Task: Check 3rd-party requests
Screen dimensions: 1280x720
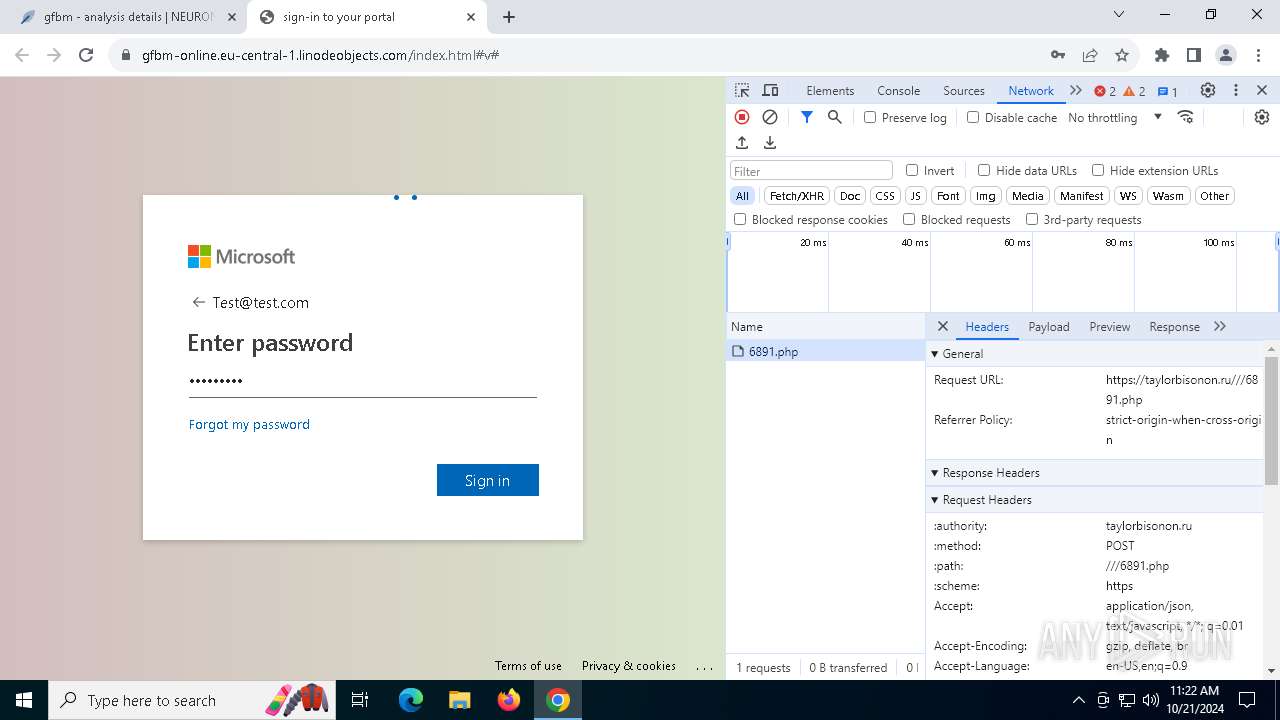Action: [1032, 219]
